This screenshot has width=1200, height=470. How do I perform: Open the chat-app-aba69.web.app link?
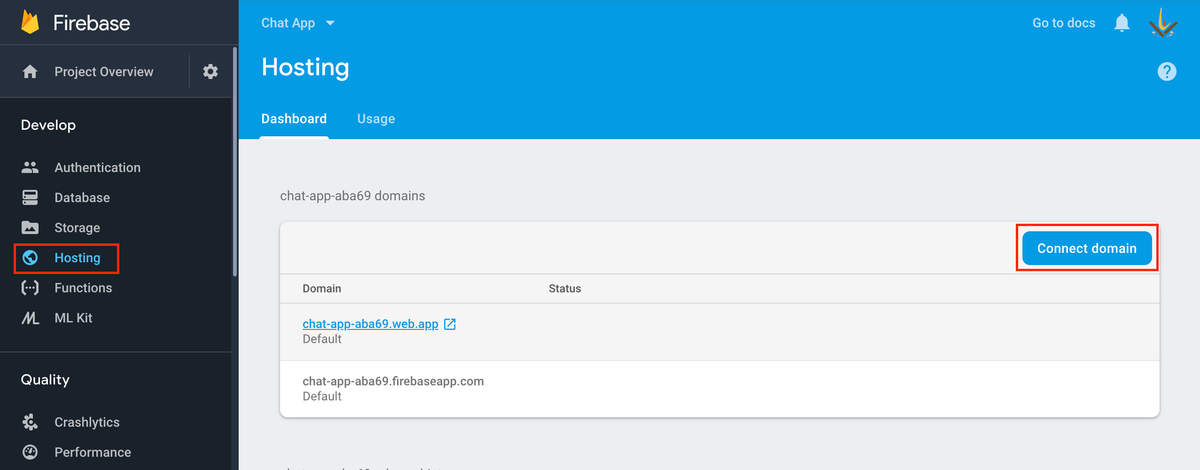370,324
